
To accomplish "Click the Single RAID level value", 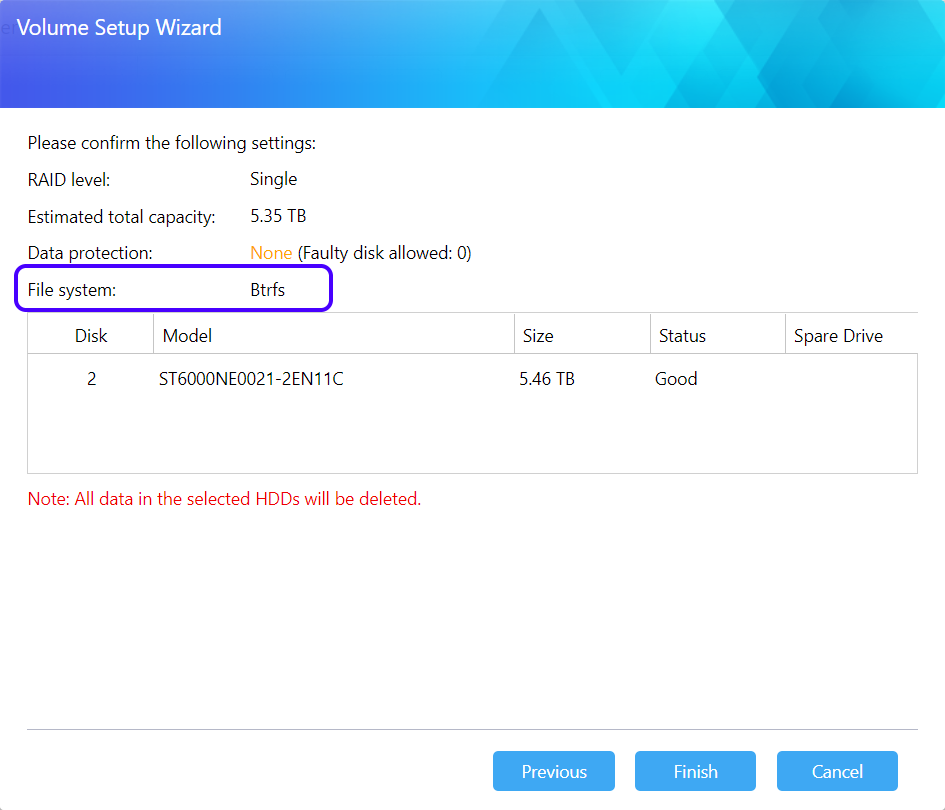I will [273, 179].
